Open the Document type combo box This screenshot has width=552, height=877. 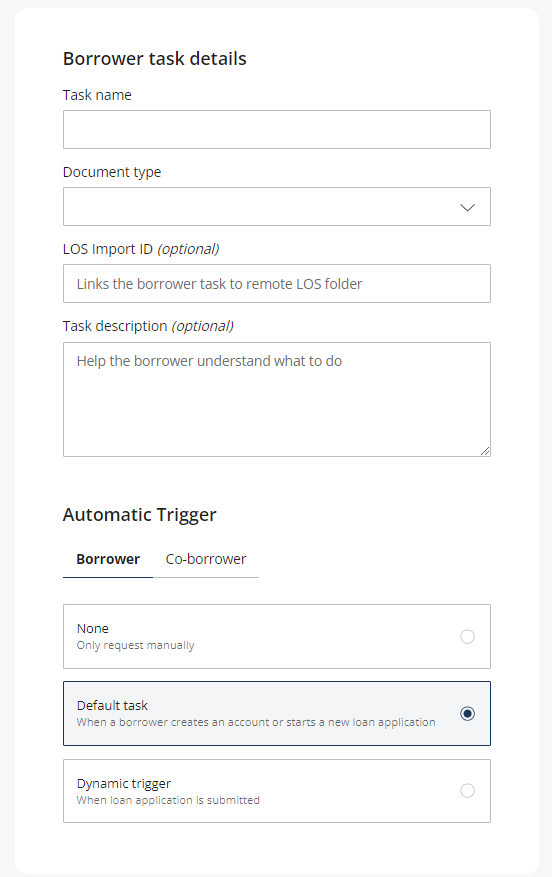pyautogui.click(x=277, y=206)
